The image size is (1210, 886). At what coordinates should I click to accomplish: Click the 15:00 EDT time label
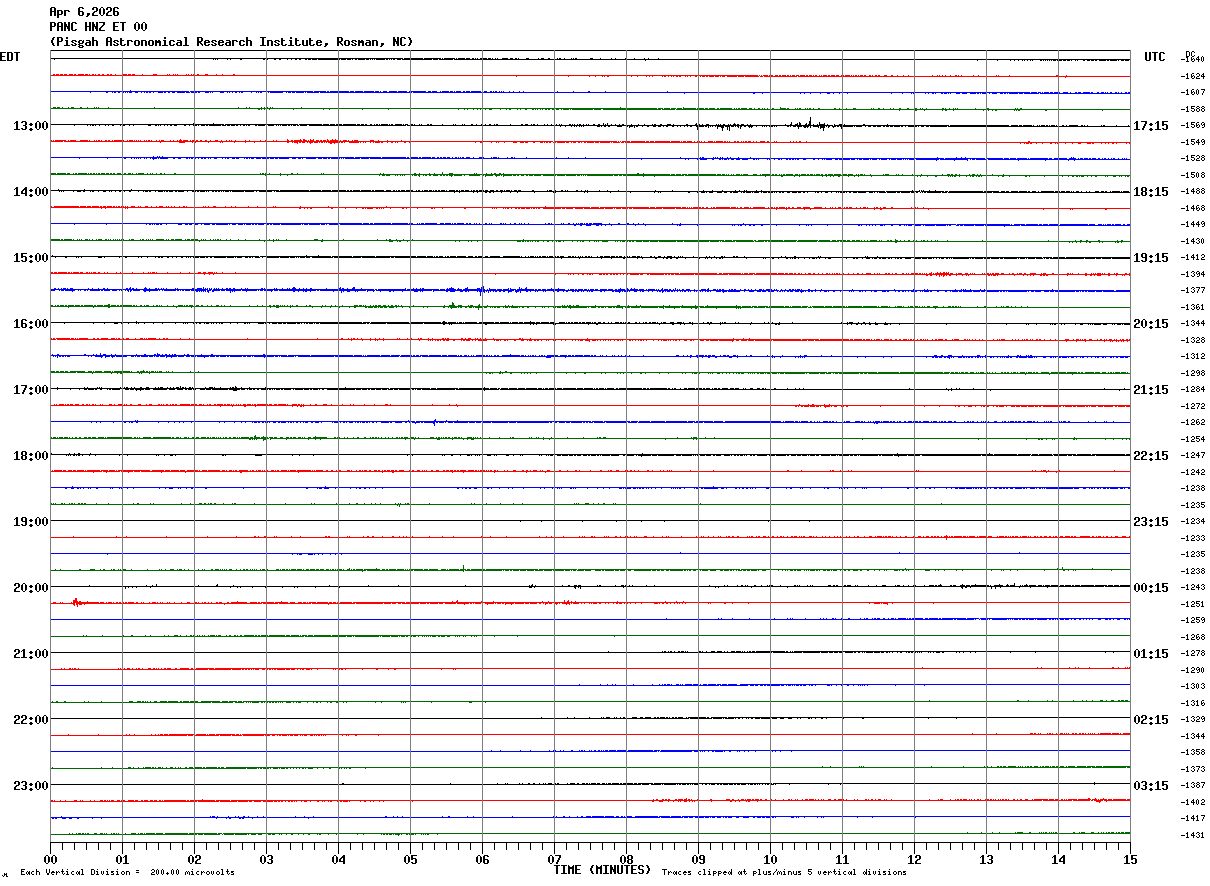point(31,258)
